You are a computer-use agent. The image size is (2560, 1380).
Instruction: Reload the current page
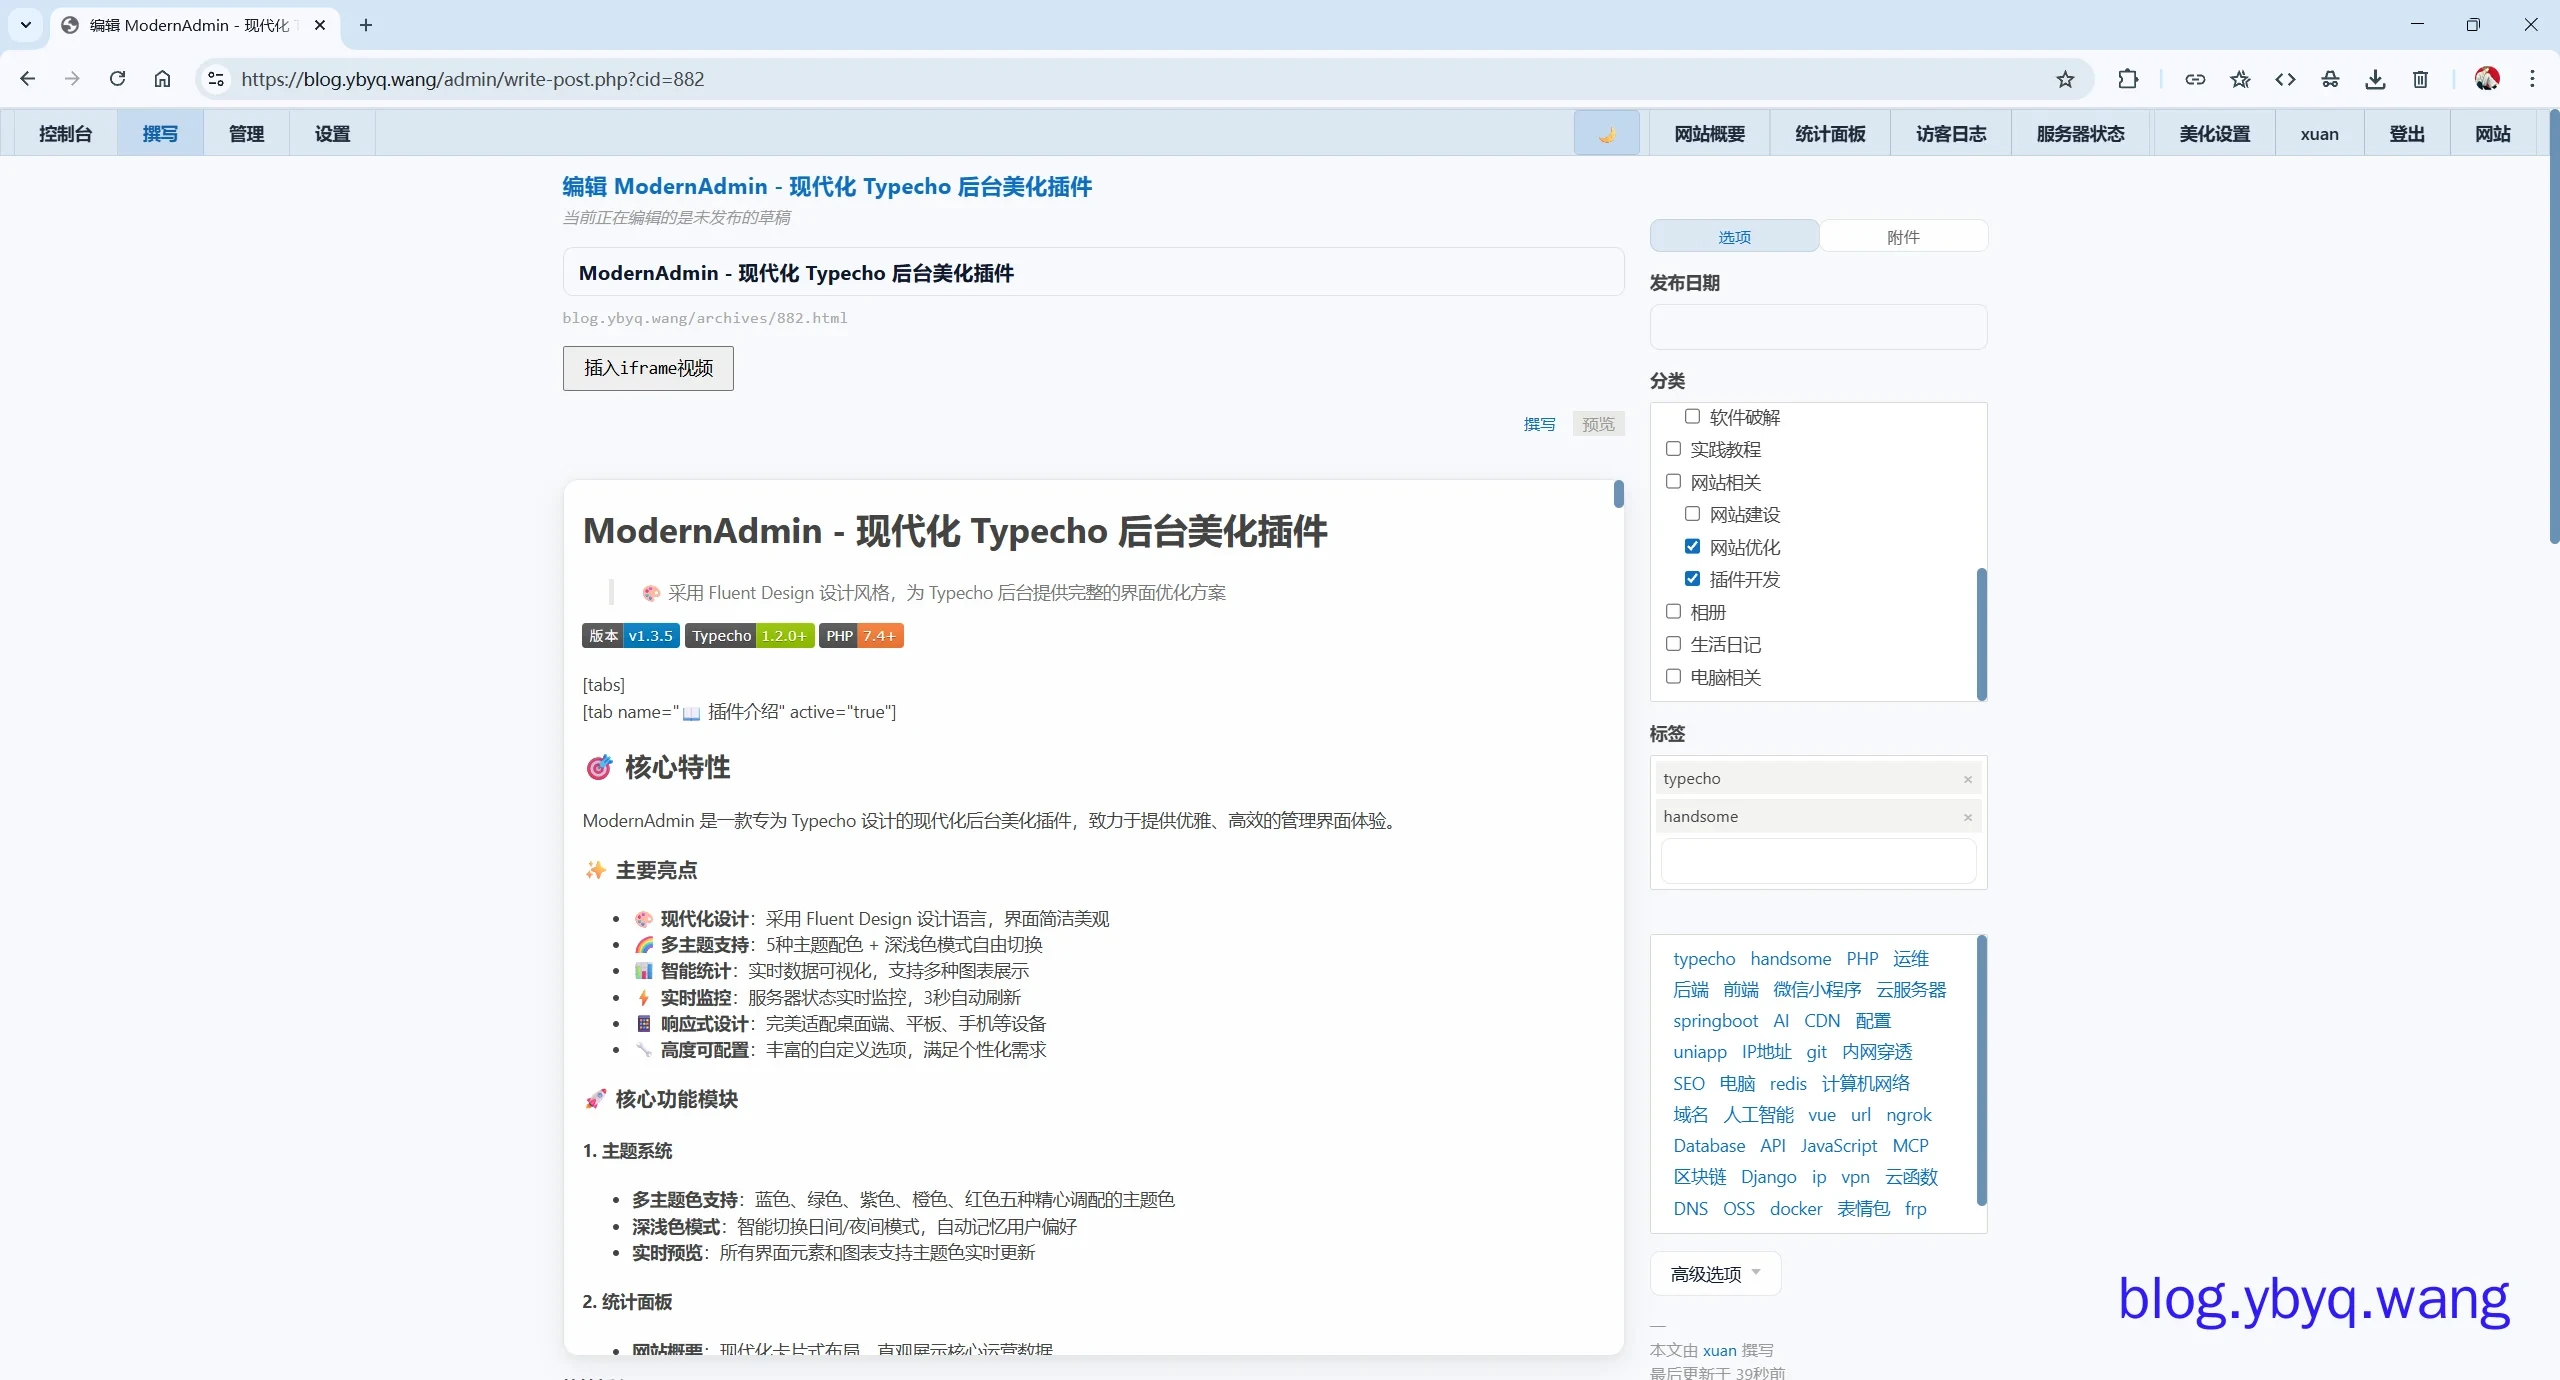117,79
